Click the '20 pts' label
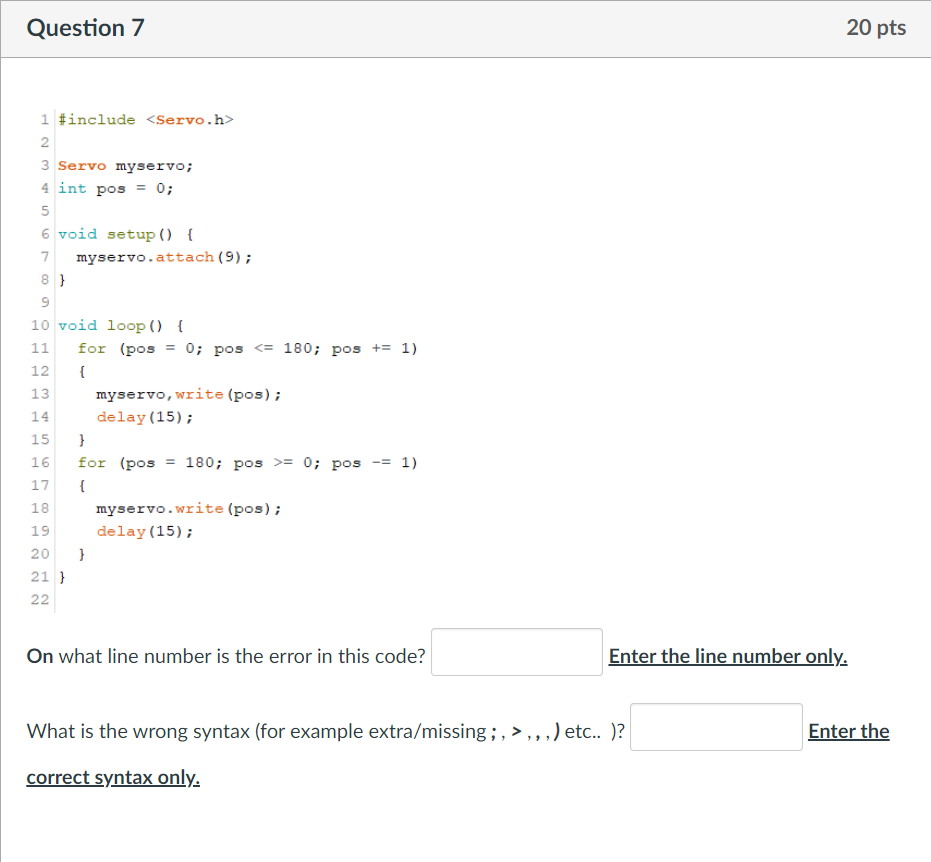Image resolution: width=931 pixels, height=862 pixels. tap(876, 28)
